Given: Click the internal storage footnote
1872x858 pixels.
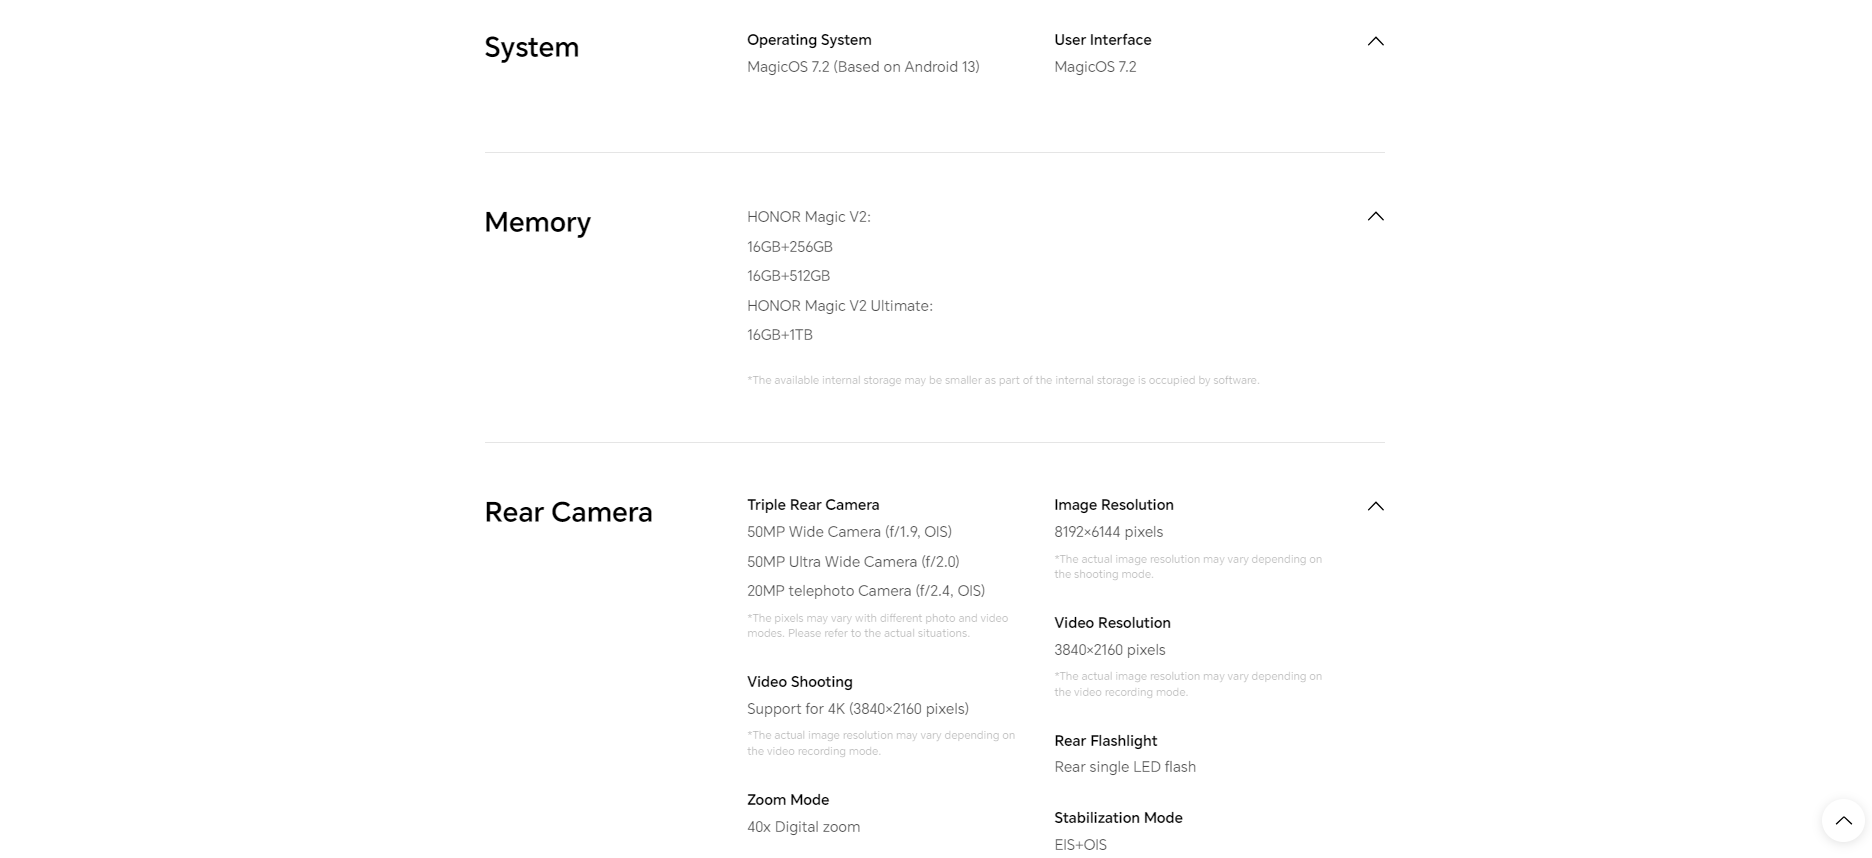Looking at the screenshot, I should coord(1003,380).
